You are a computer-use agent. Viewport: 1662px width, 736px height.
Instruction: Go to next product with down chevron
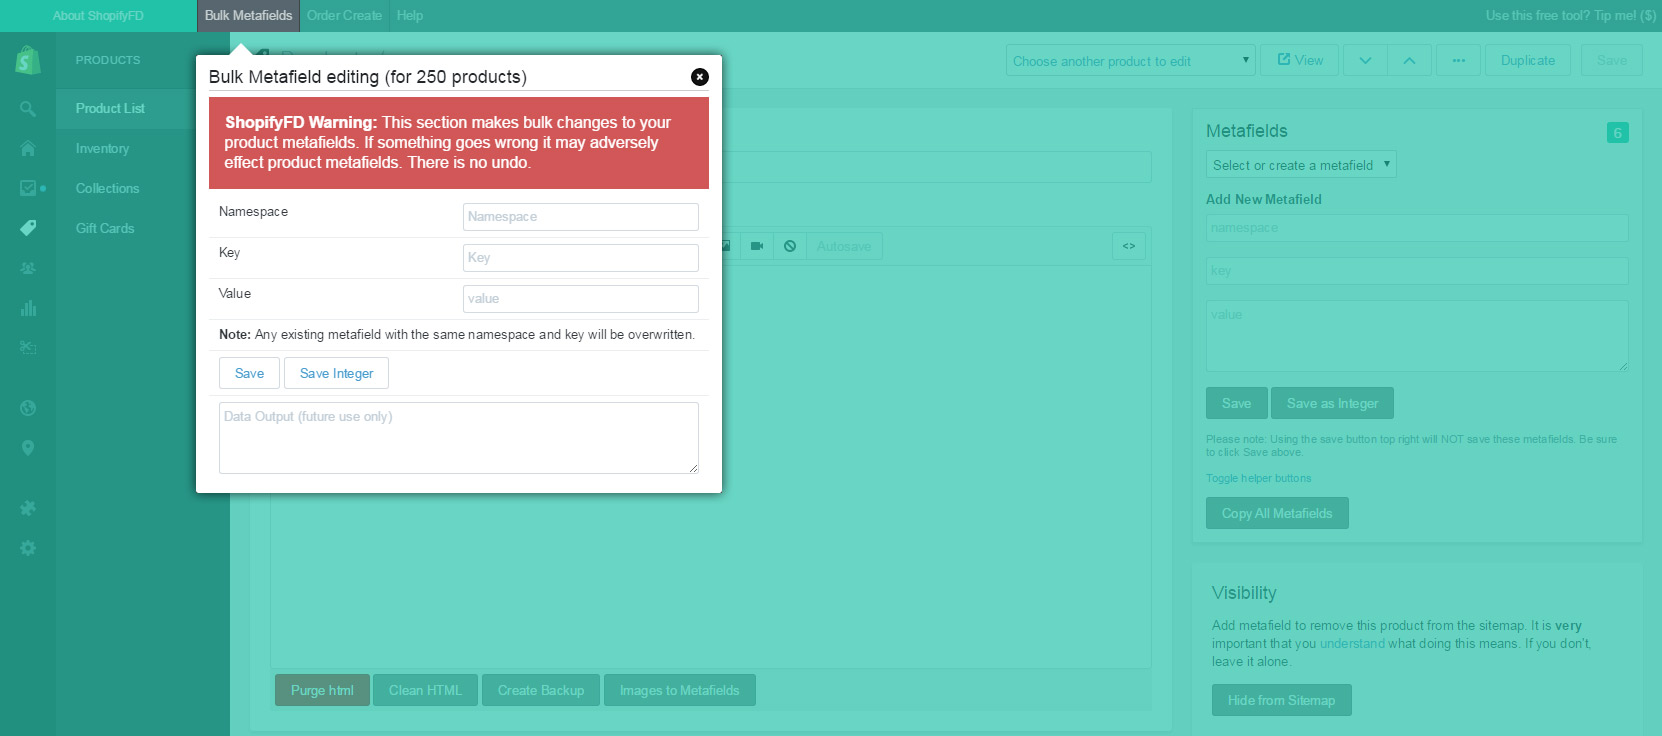pos(1365,60)
